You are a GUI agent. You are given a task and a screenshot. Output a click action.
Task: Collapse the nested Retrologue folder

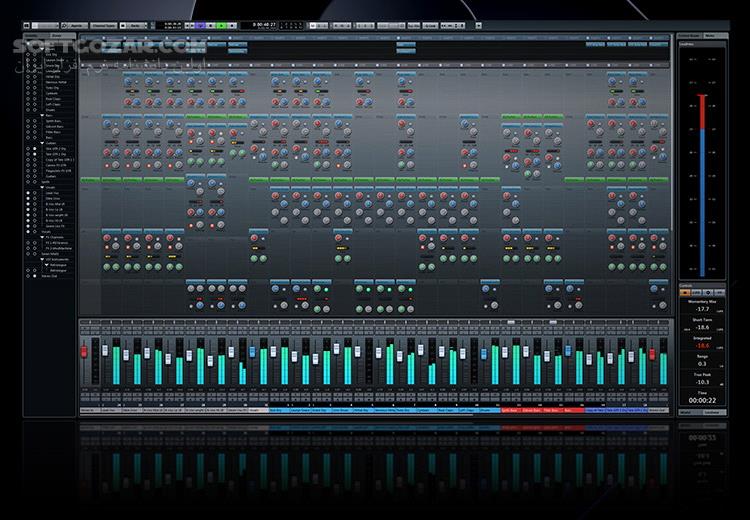point(46,265)
